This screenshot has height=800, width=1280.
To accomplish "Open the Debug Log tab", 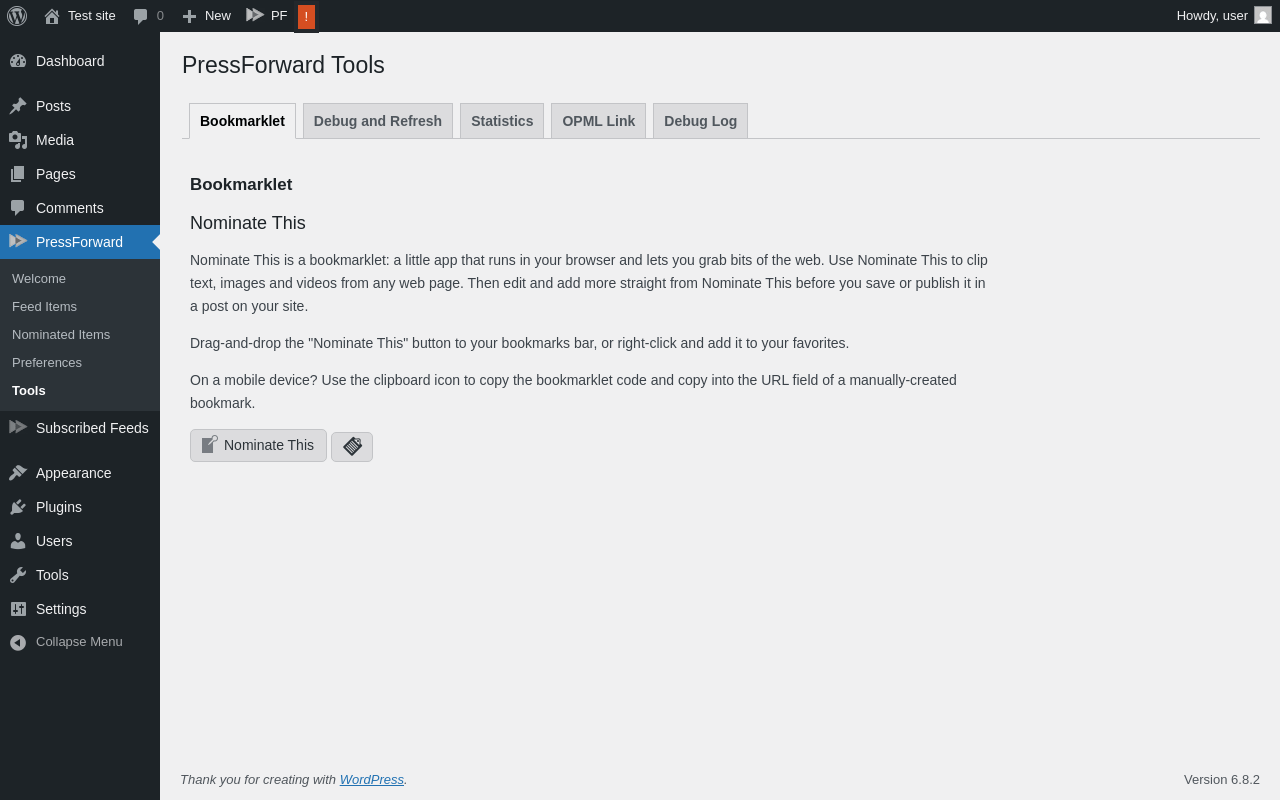I will 700,121.
